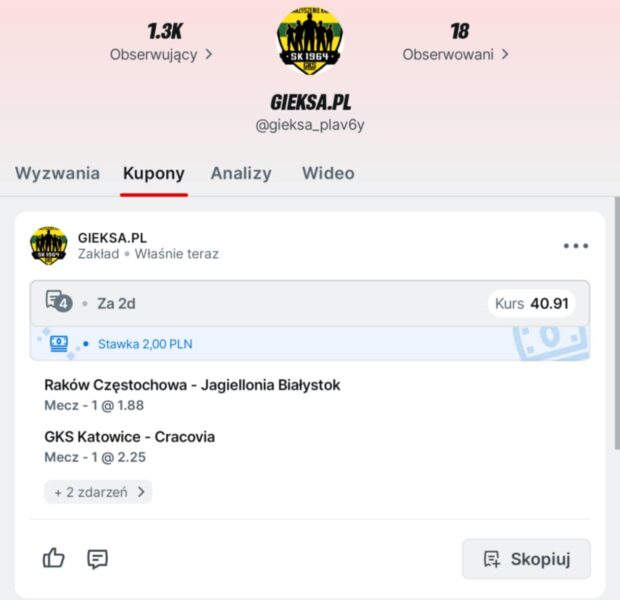Open the three-dot options menu

tap(576, 246)
